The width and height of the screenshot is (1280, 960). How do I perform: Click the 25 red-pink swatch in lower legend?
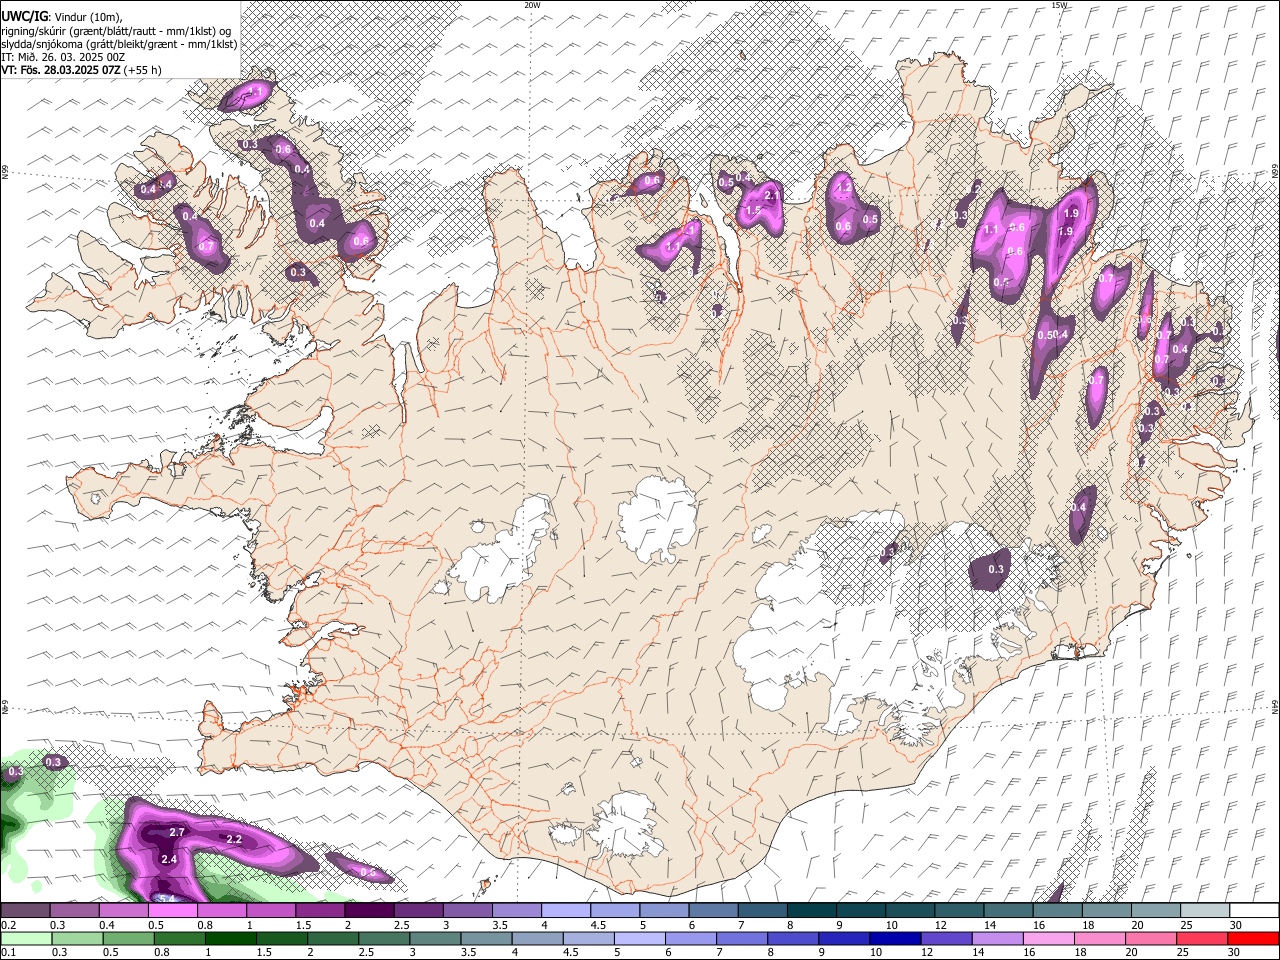[x=1202, y=938]
